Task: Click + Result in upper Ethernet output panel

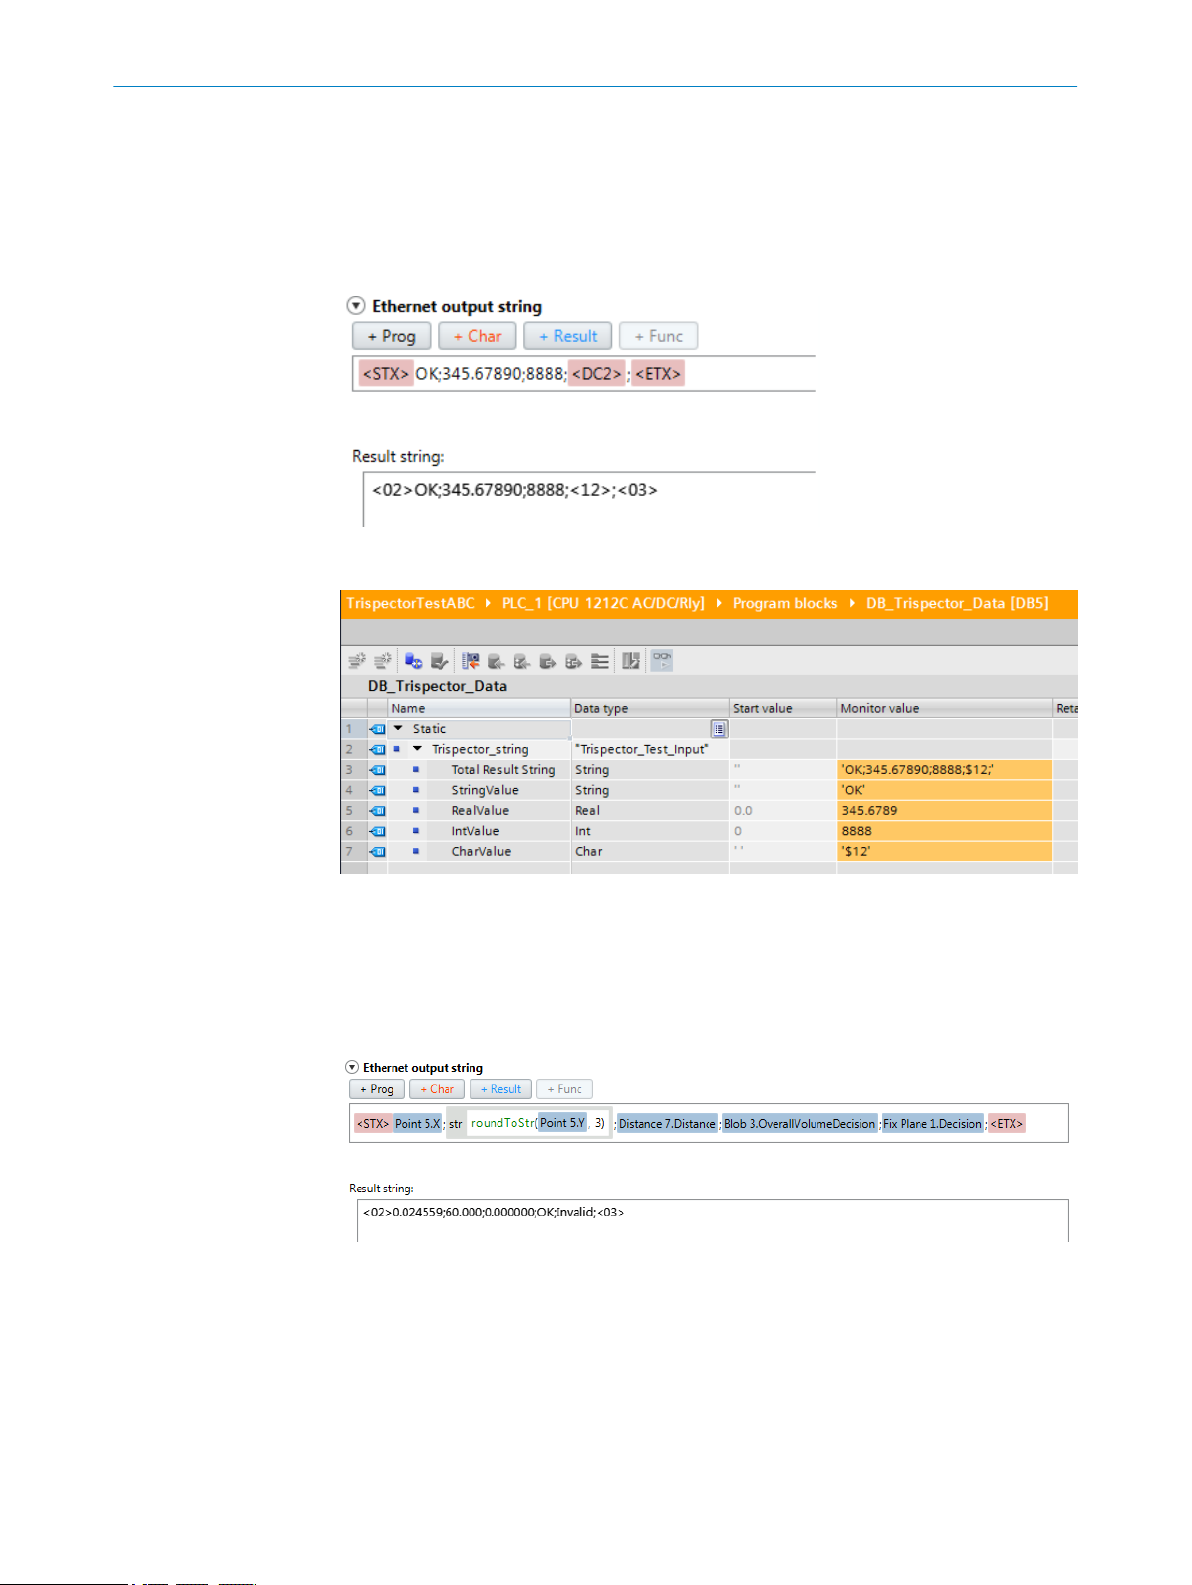Action: (x=568, y=336)
